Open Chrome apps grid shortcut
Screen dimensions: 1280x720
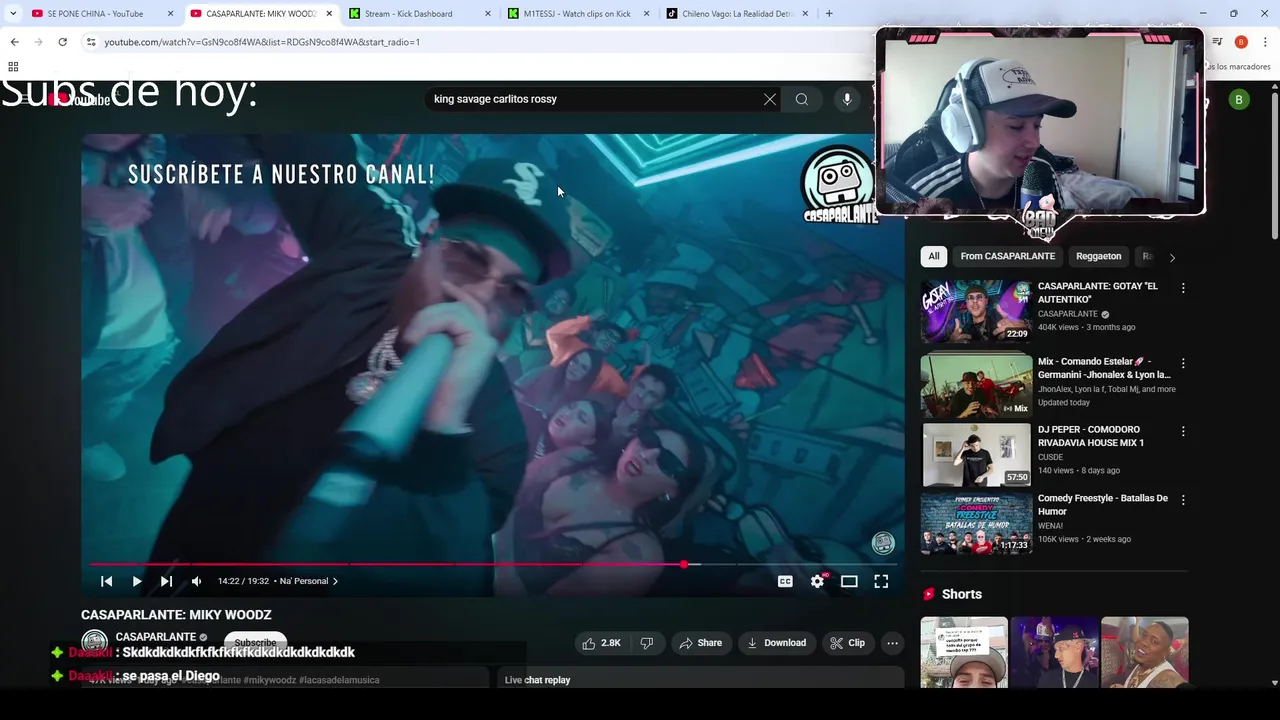pyautogui.click(x=13, y=67)
